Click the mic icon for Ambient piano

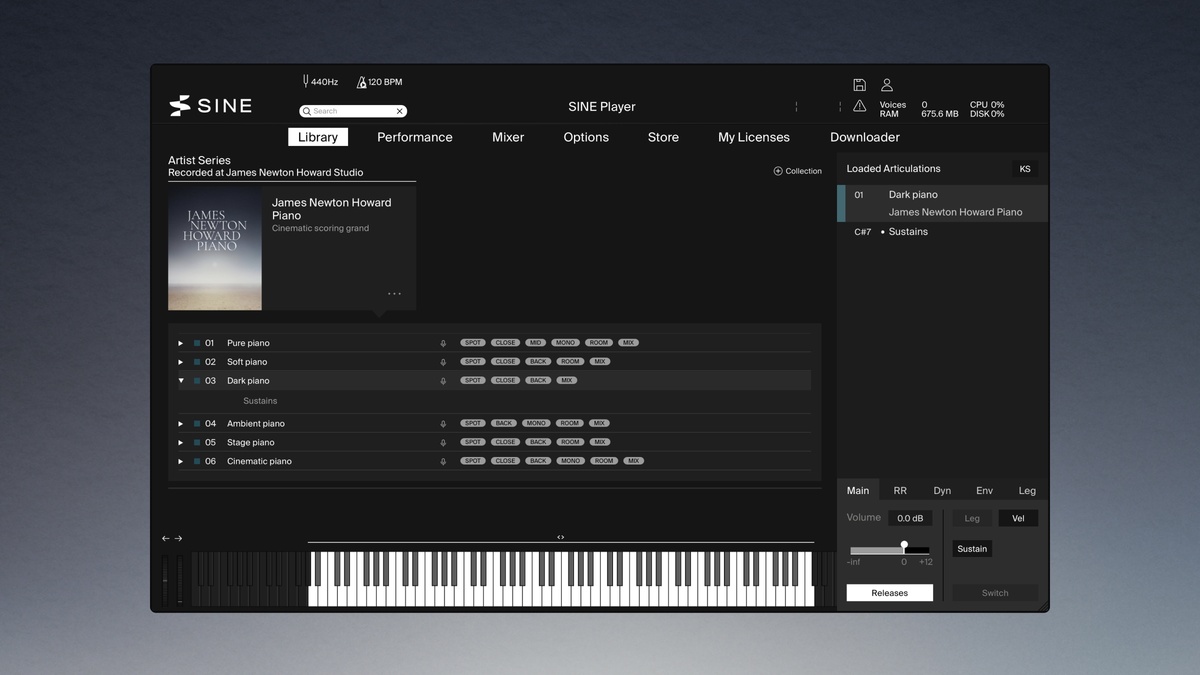pyautogui.click(x=443, y=424)
